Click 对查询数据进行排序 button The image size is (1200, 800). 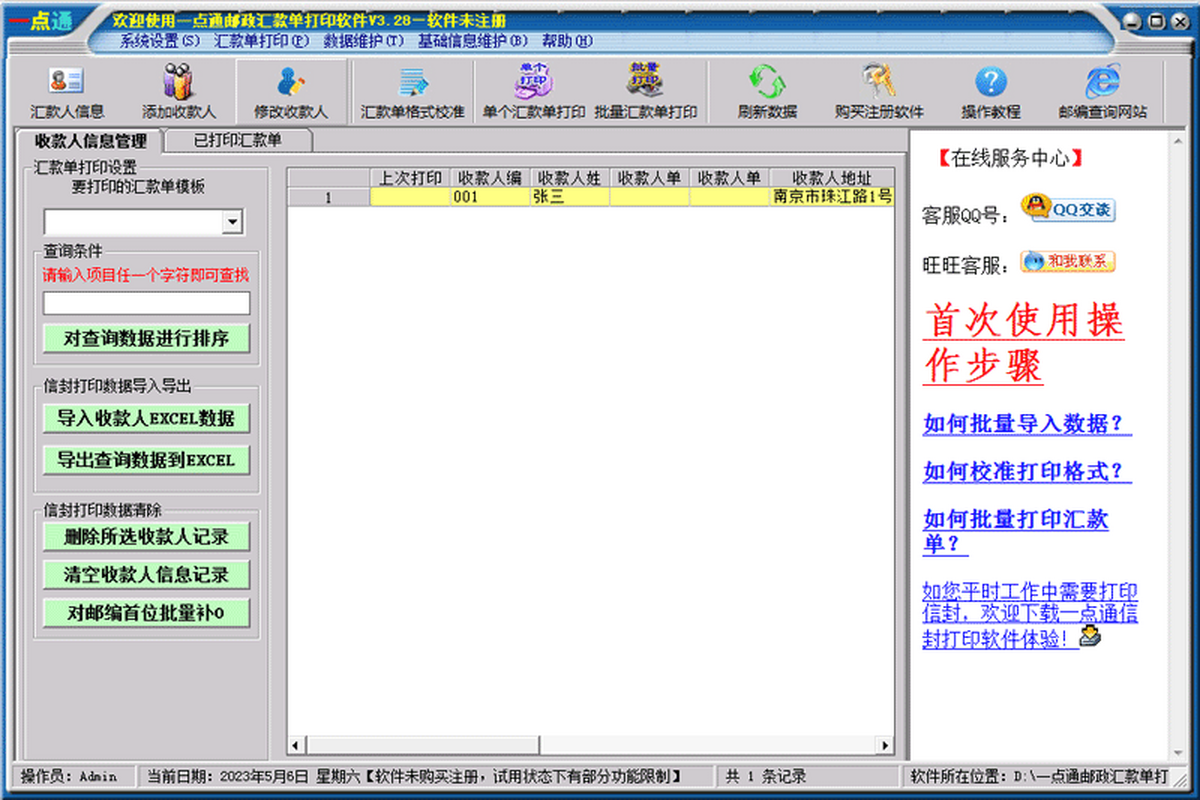tap(146, 339)
